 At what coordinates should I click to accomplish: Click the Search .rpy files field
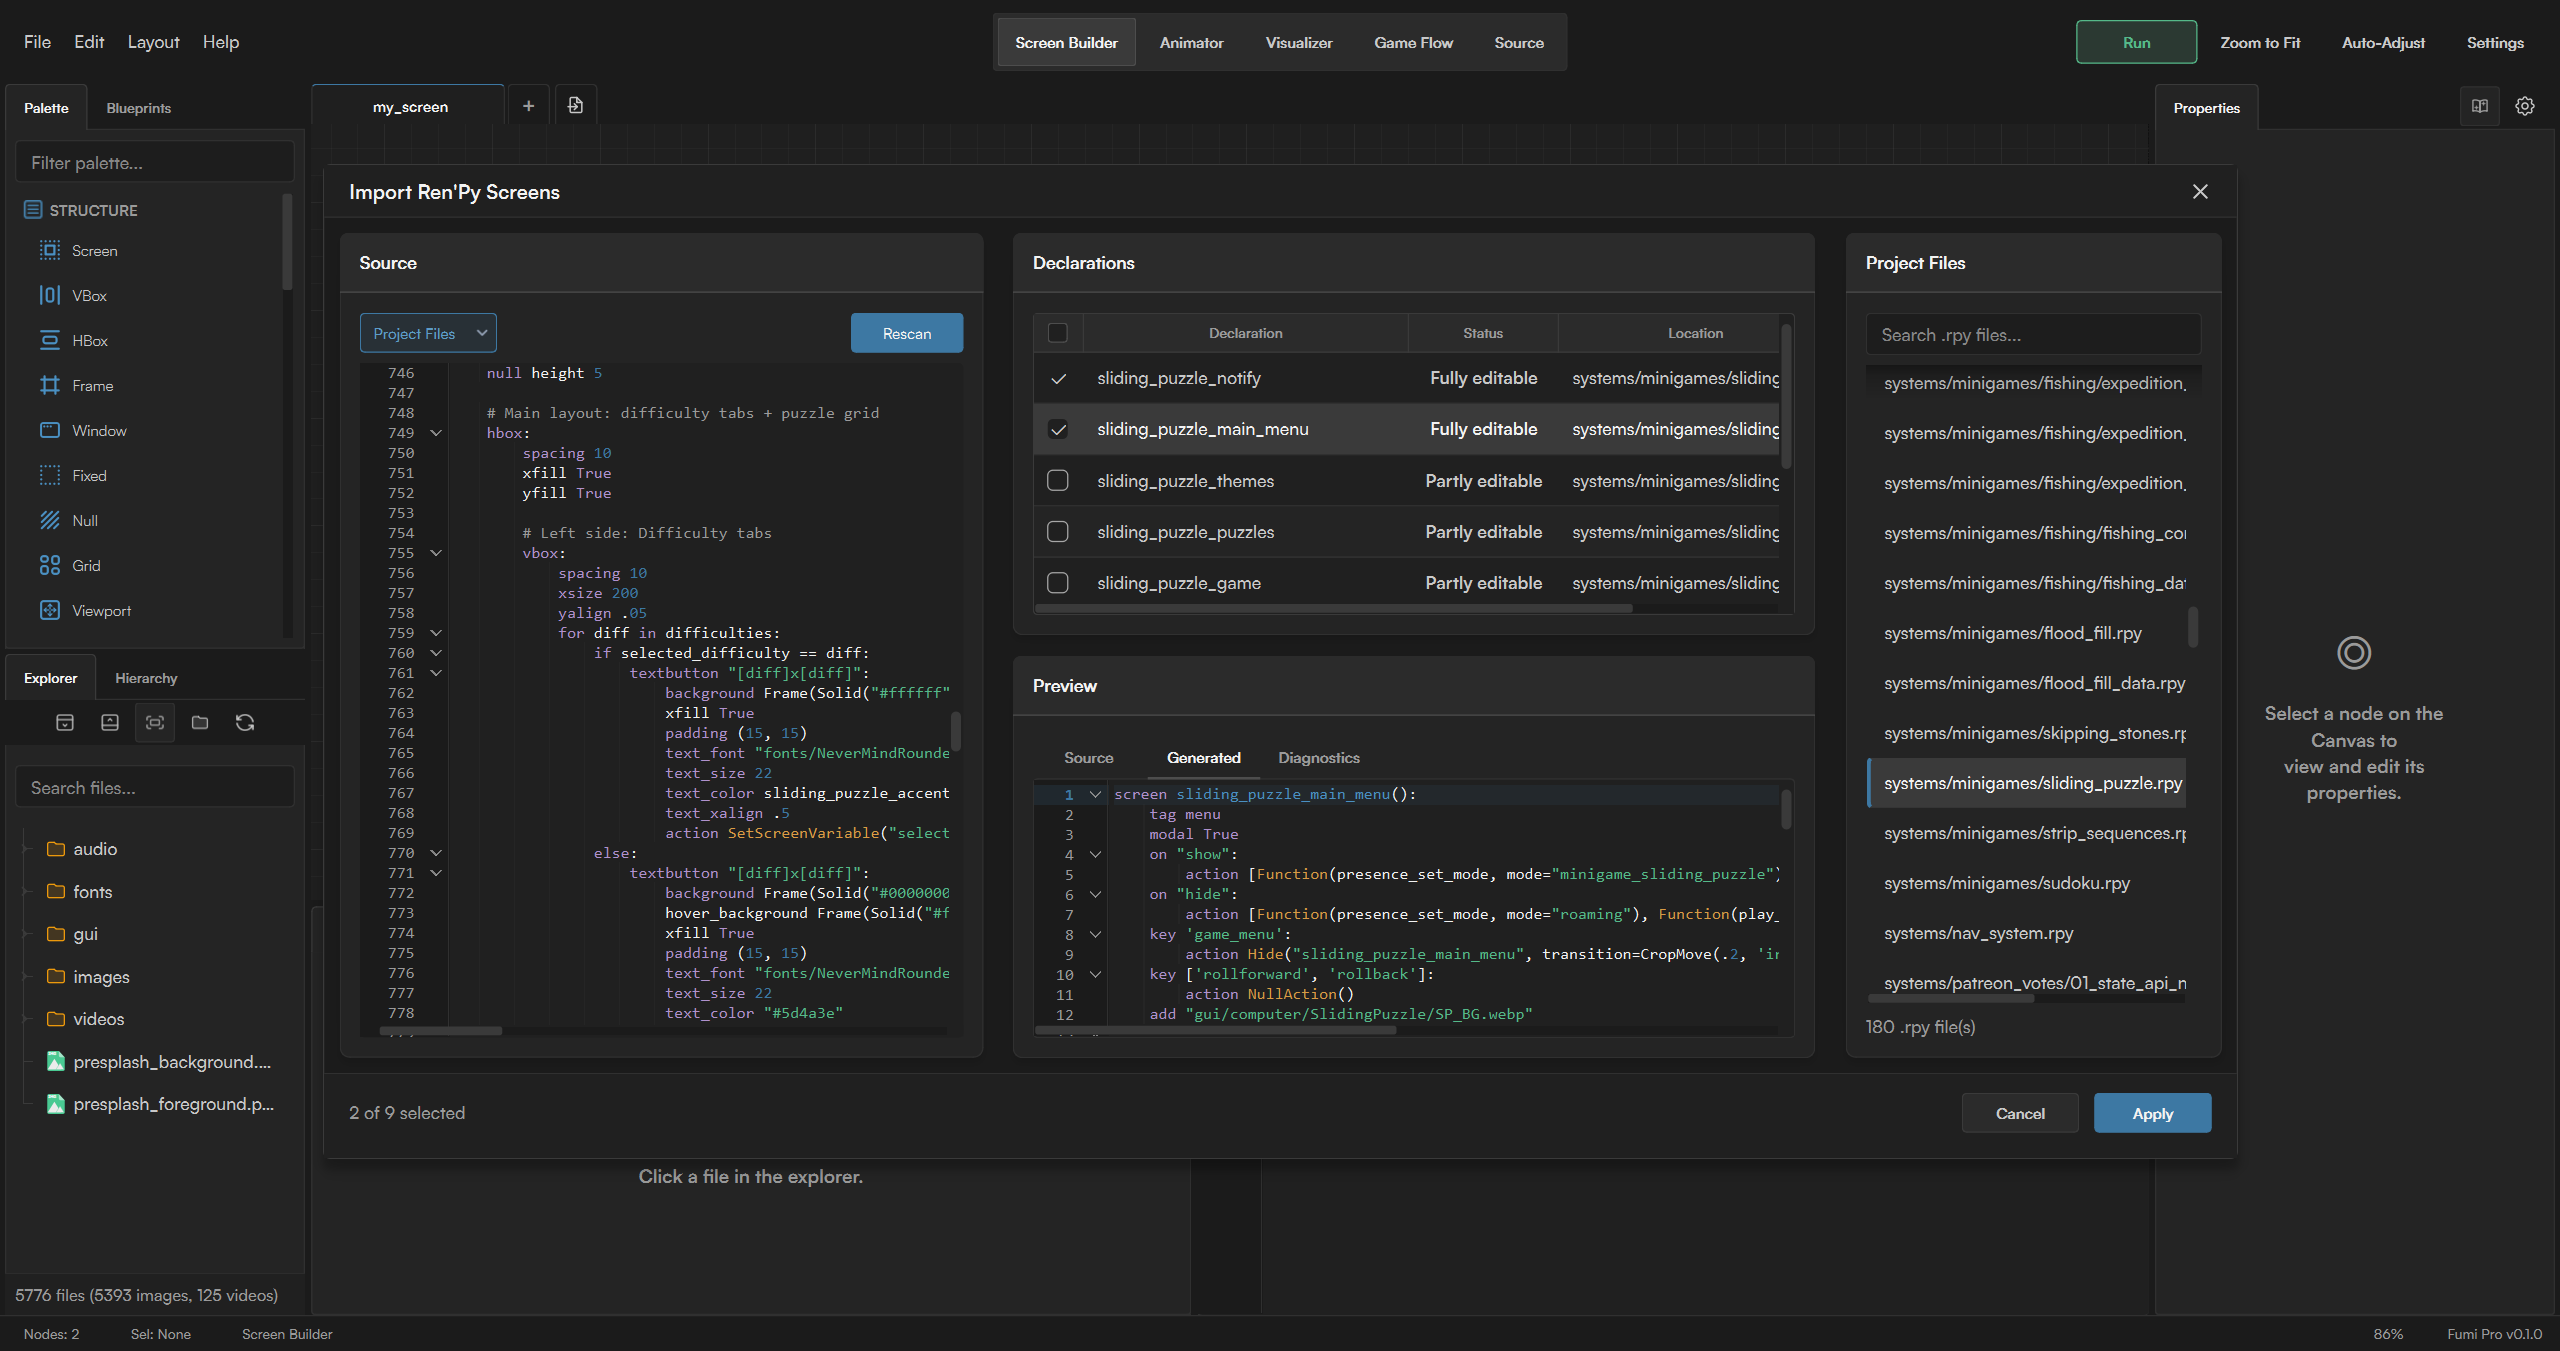point(2033,335)
